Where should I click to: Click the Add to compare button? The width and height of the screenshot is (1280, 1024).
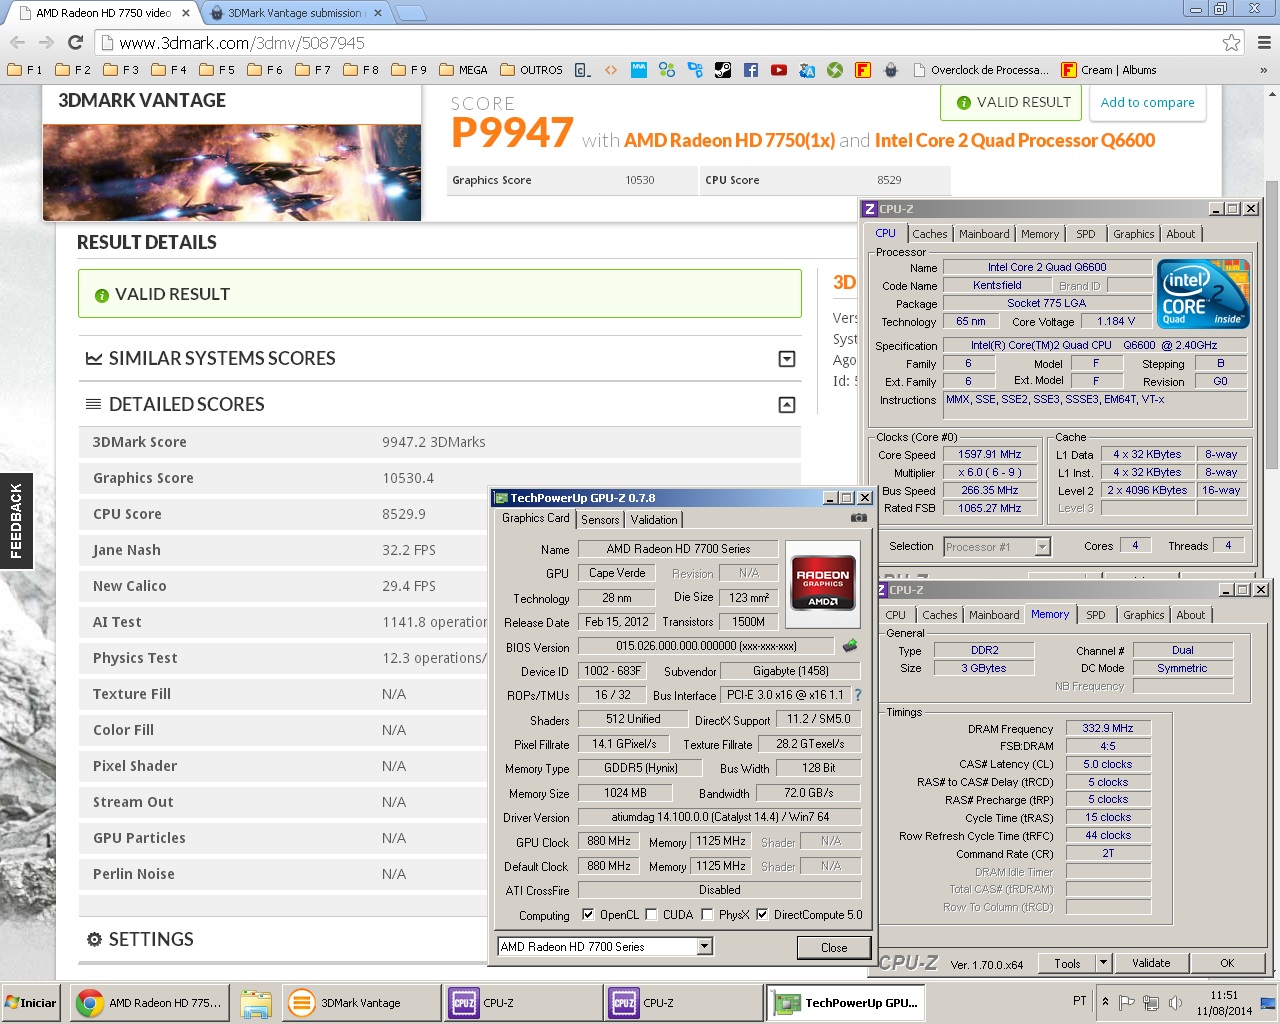point(1147,102)
